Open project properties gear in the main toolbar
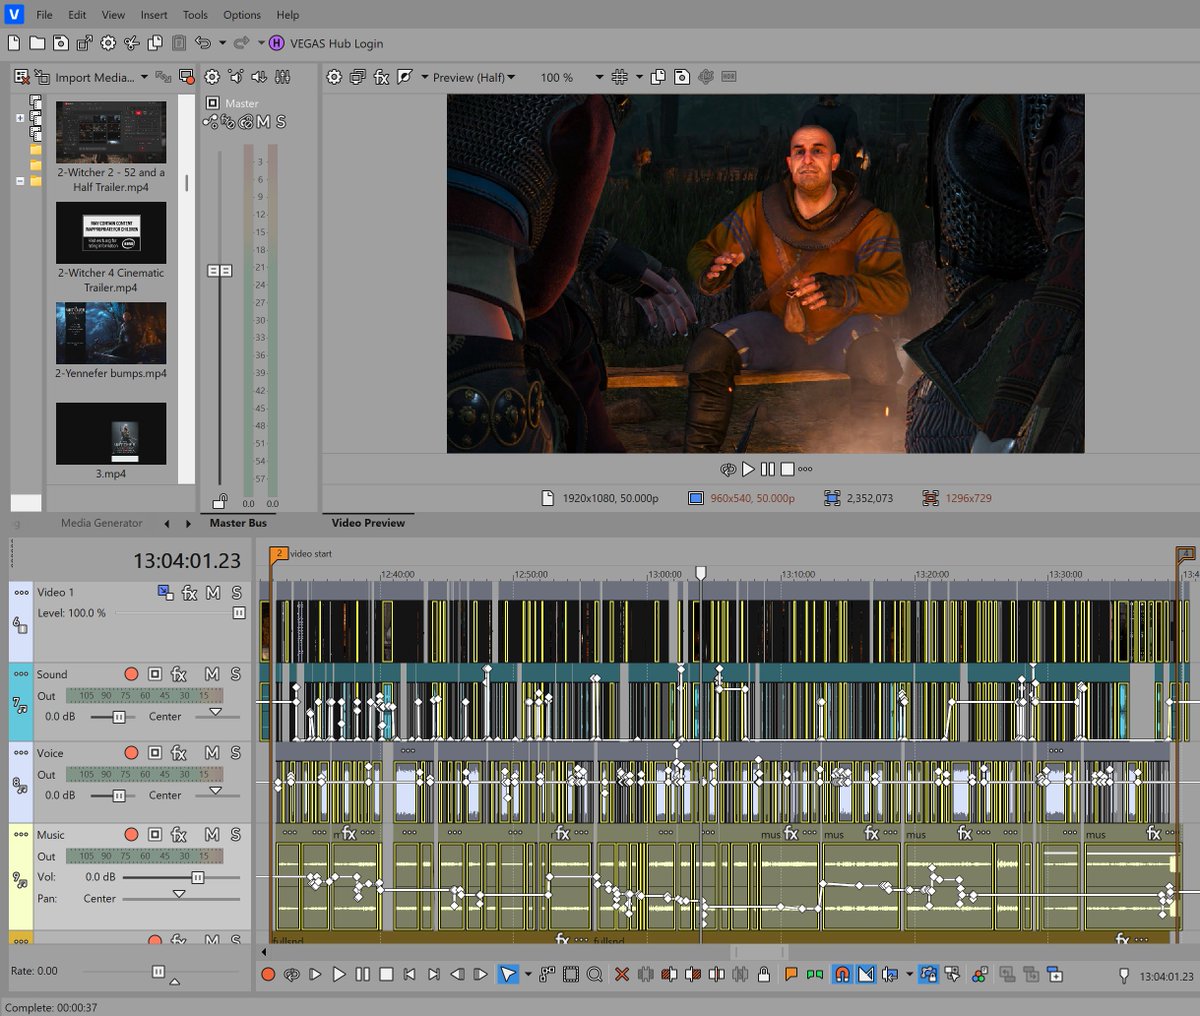This screenshot has height=1016, width=1200. (x=108, y=43)
